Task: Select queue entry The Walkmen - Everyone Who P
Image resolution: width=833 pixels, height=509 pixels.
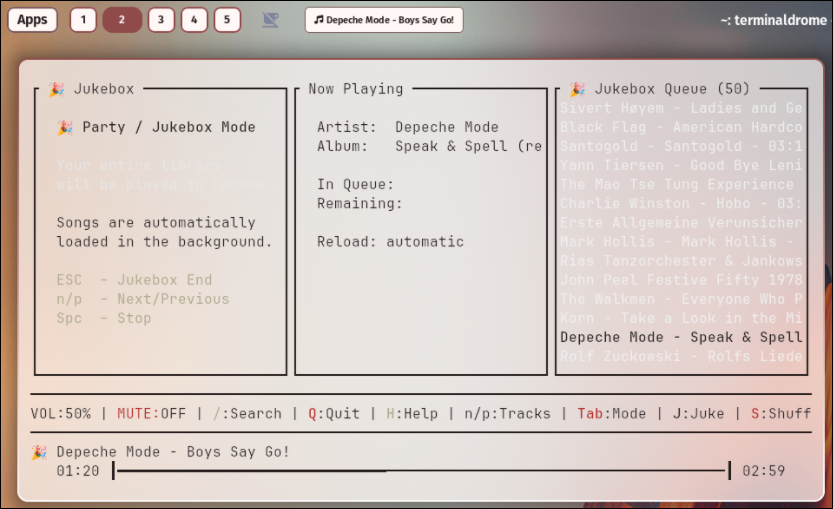Action: tap(681, 299)
